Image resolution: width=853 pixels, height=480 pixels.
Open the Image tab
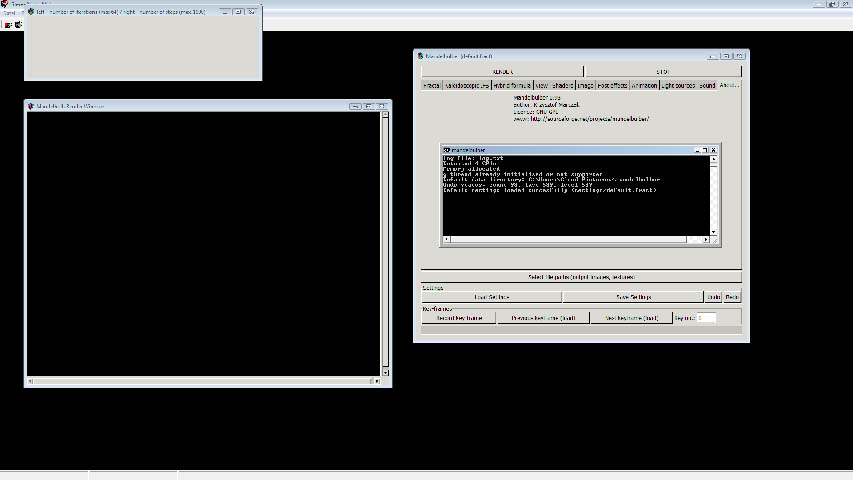tap(585, 85)
